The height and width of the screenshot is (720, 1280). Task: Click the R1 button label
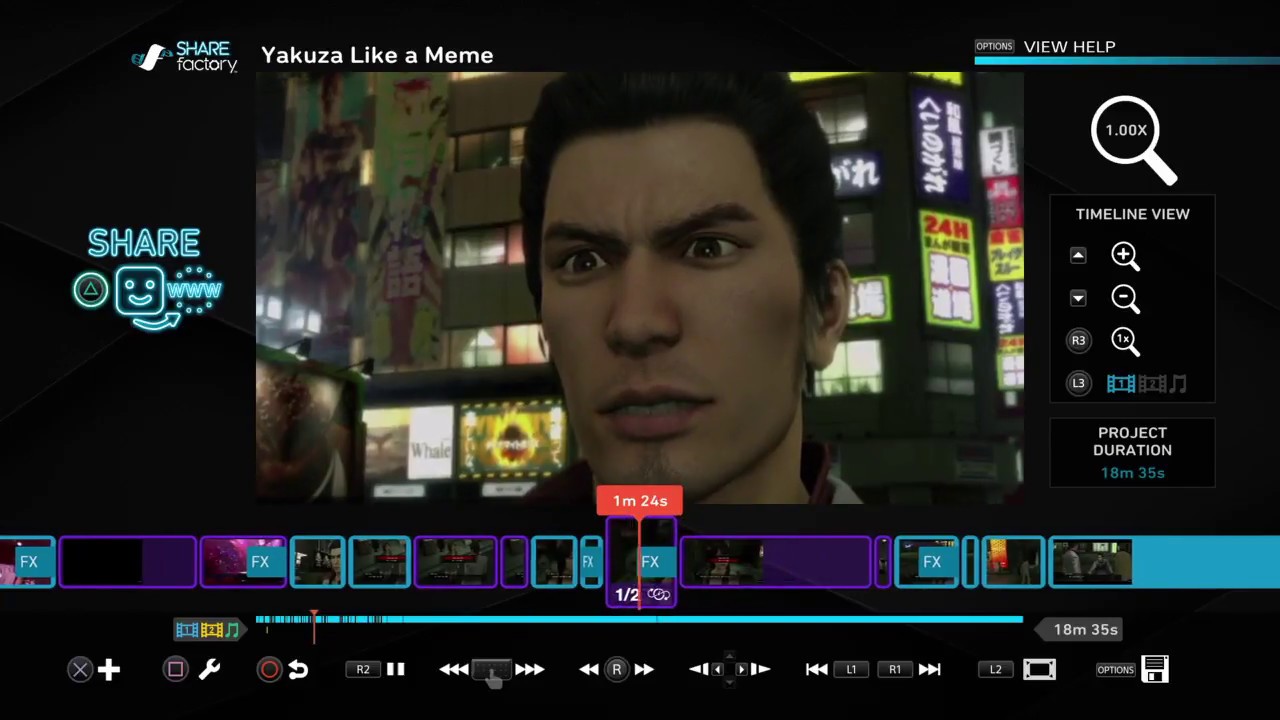click(x=895, y=670)
